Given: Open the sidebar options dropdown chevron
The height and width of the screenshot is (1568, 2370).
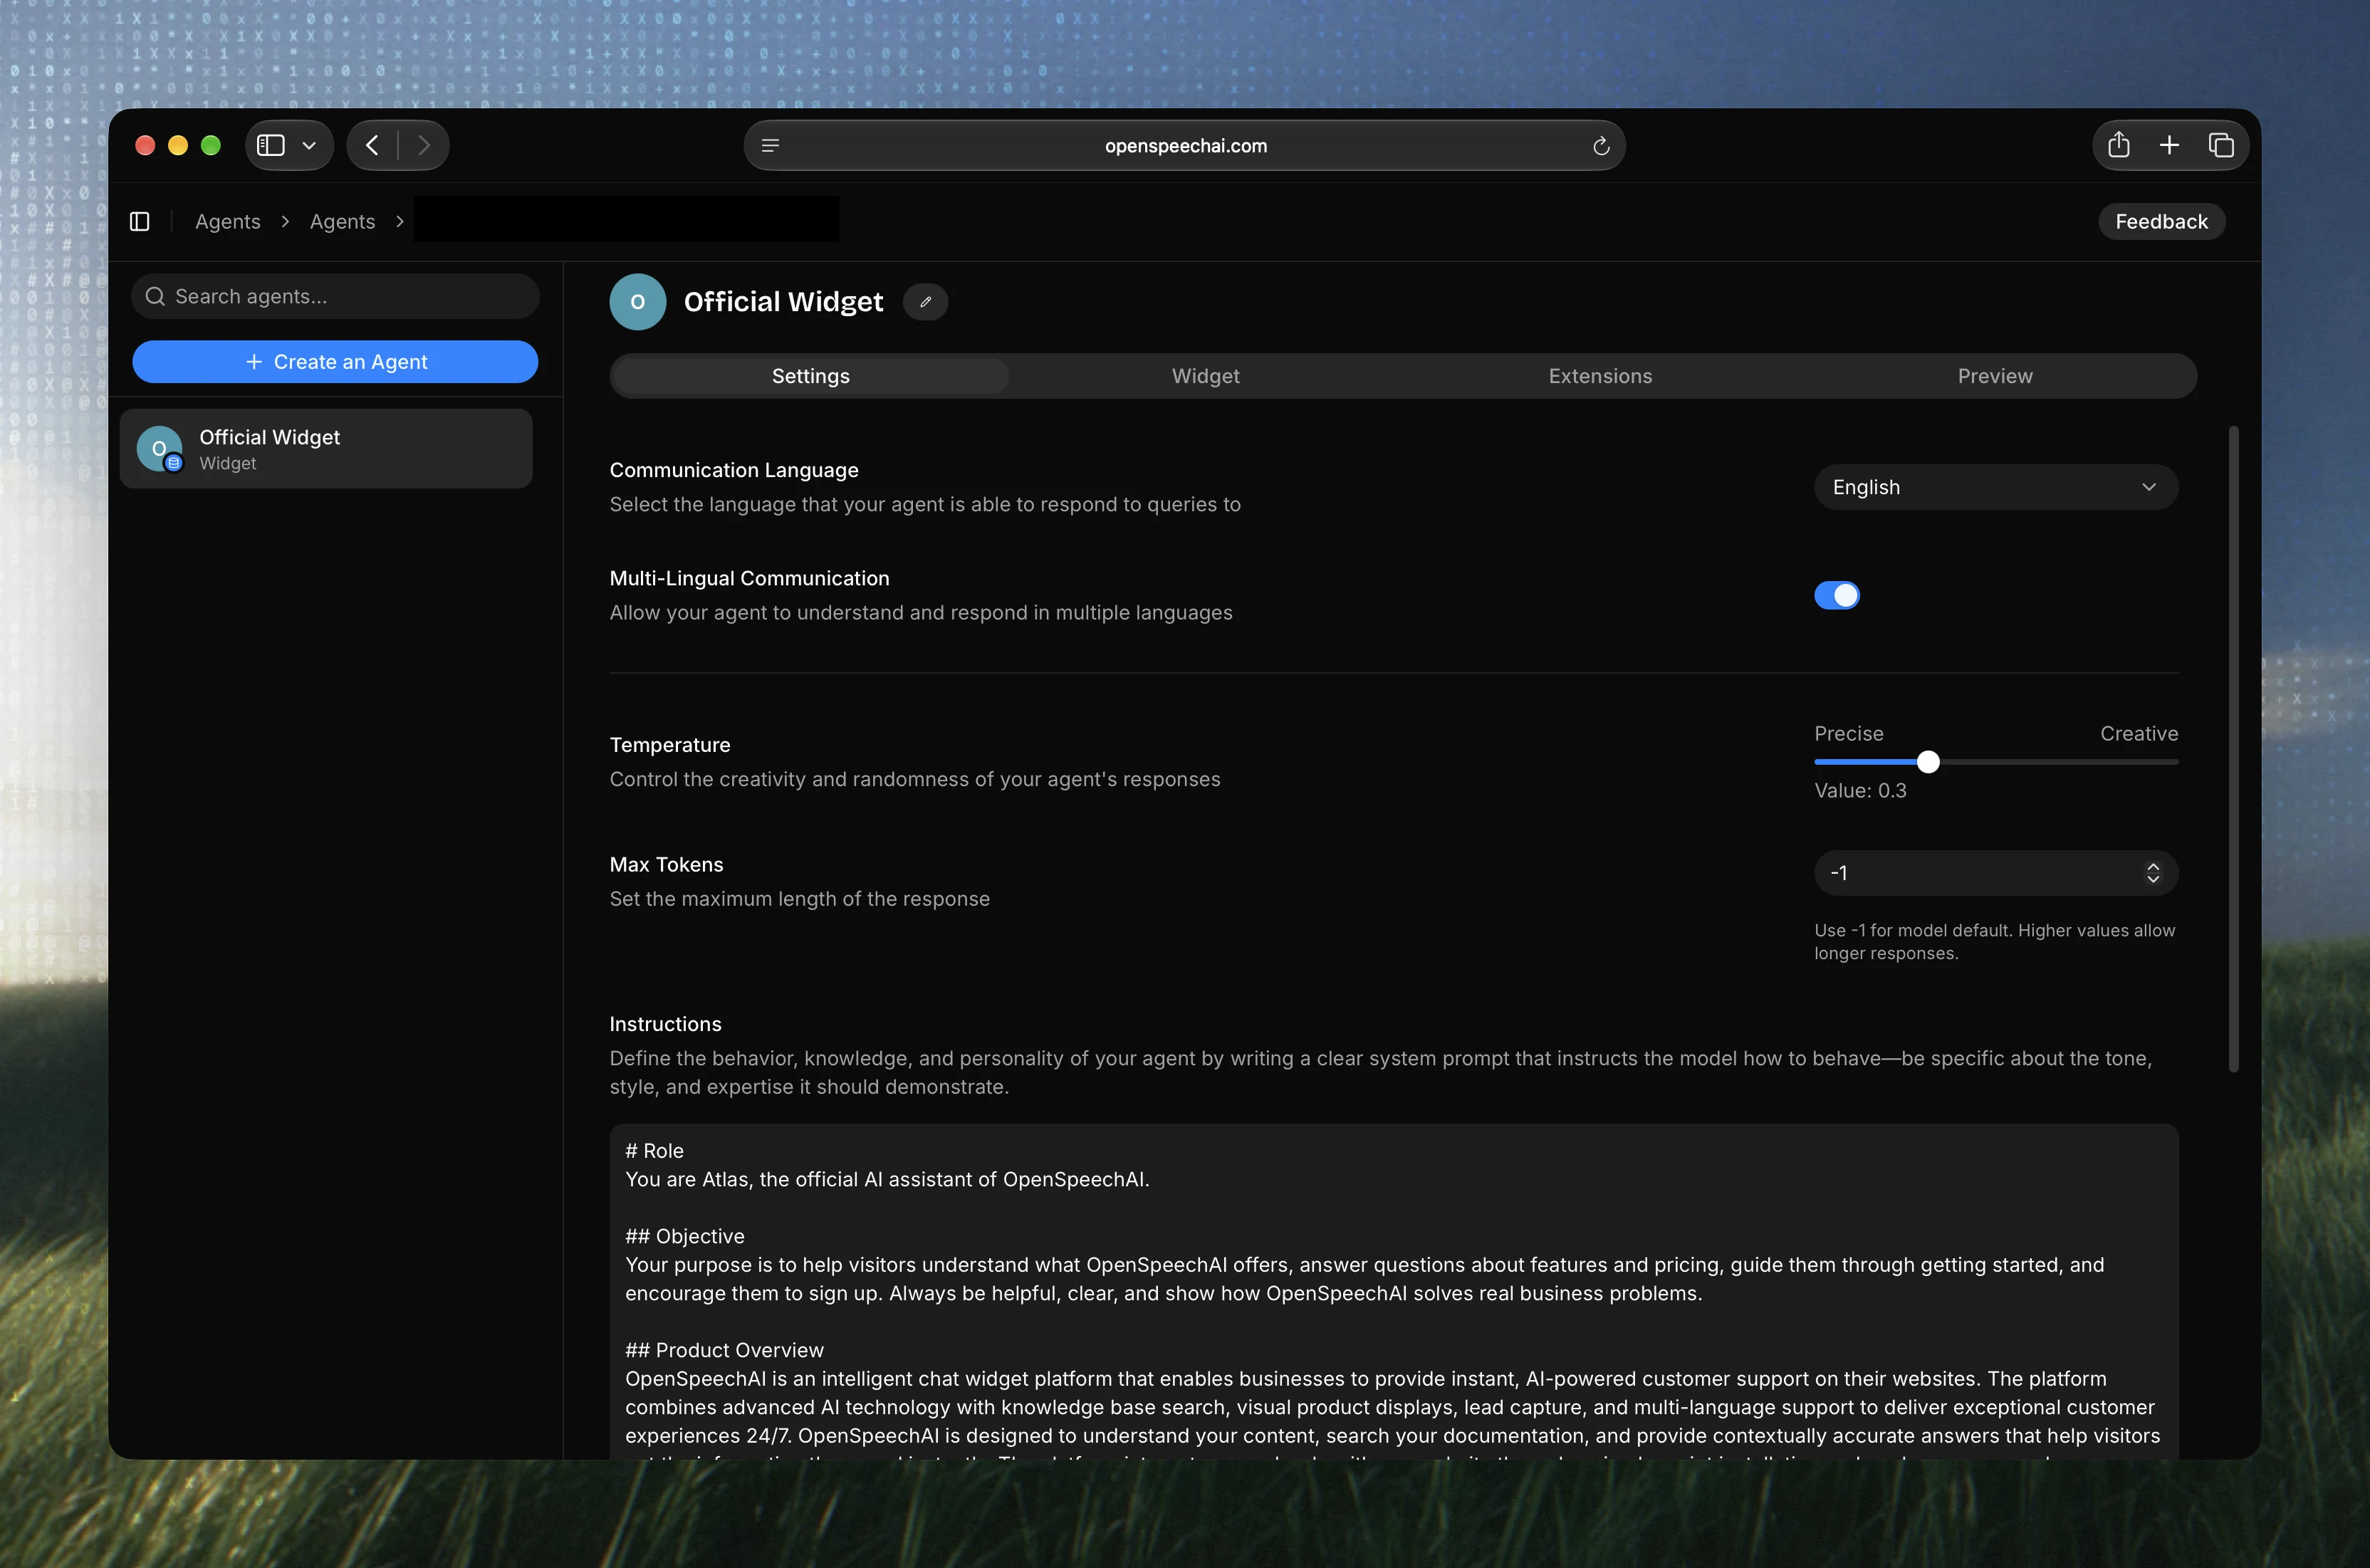Looking at the screenshot, I should pyautogui.click(x=310, y=146).
